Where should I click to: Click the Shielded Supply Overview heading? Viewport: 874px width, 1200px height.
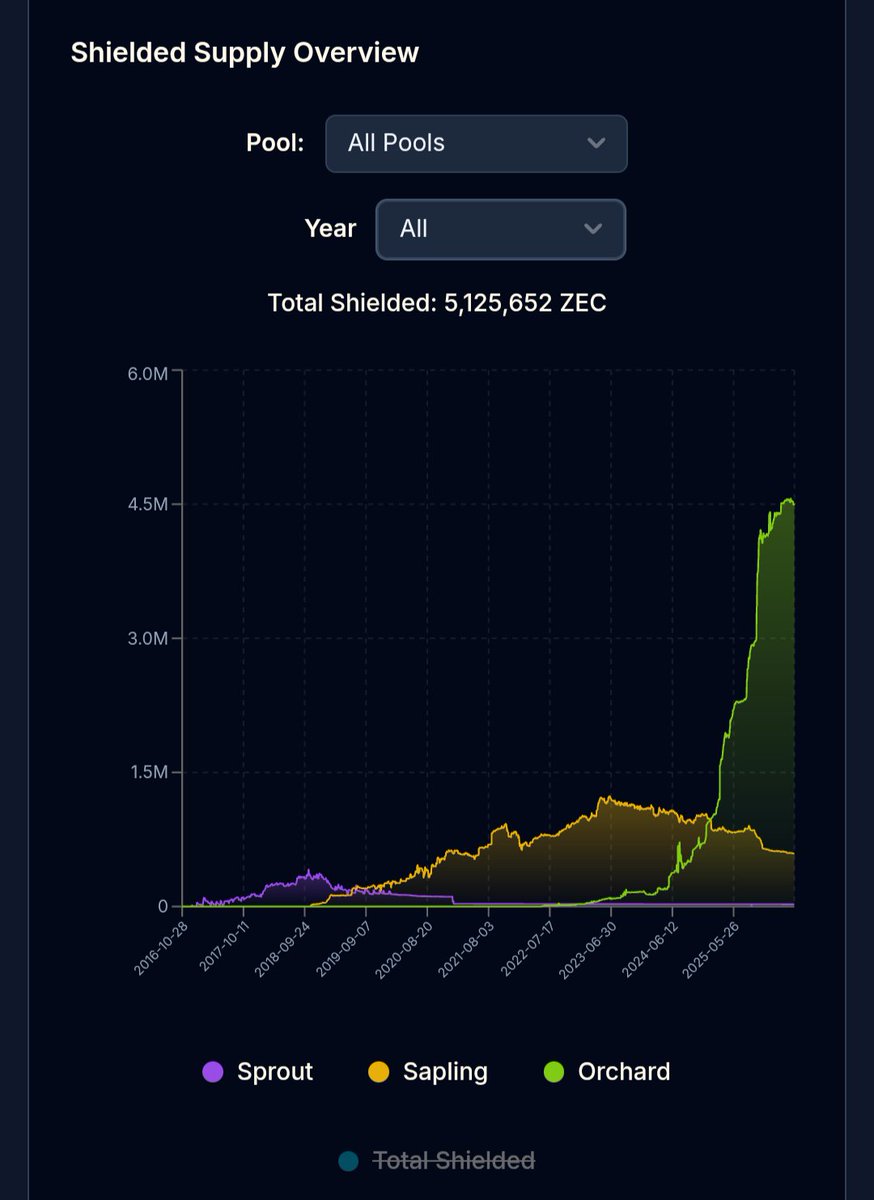pyautogui.click(x=245, y=53)
